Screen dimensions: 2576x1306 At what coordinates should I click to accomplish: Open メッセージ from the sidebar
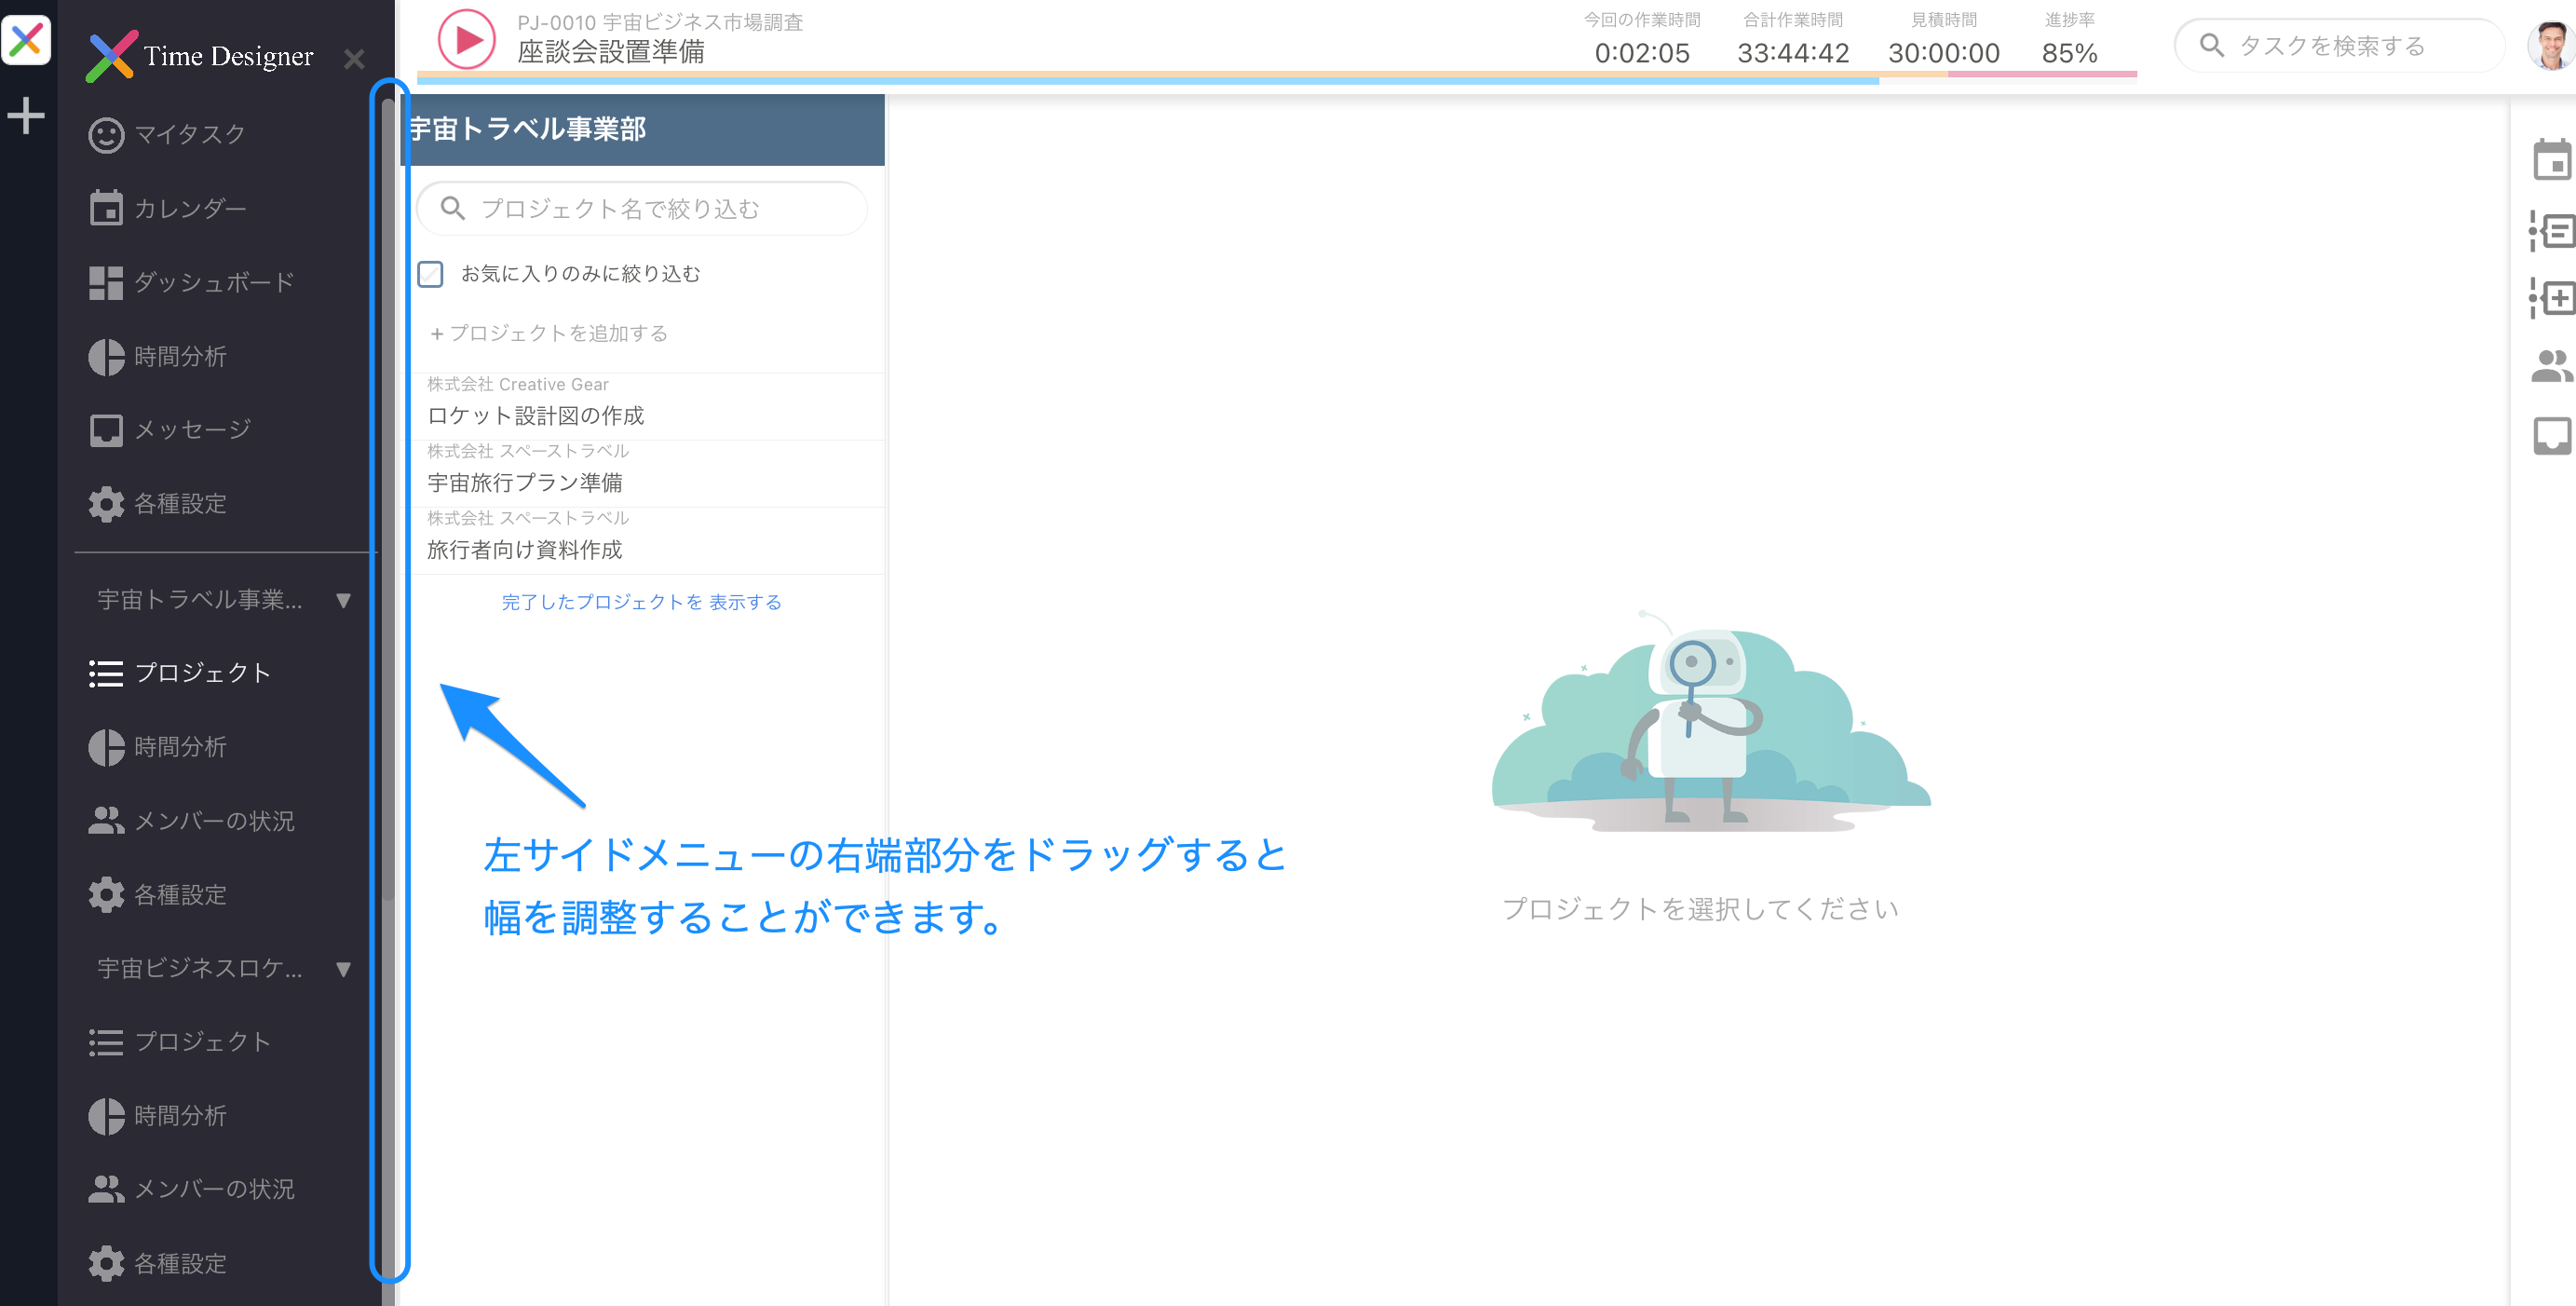click(x=191, y=429)
